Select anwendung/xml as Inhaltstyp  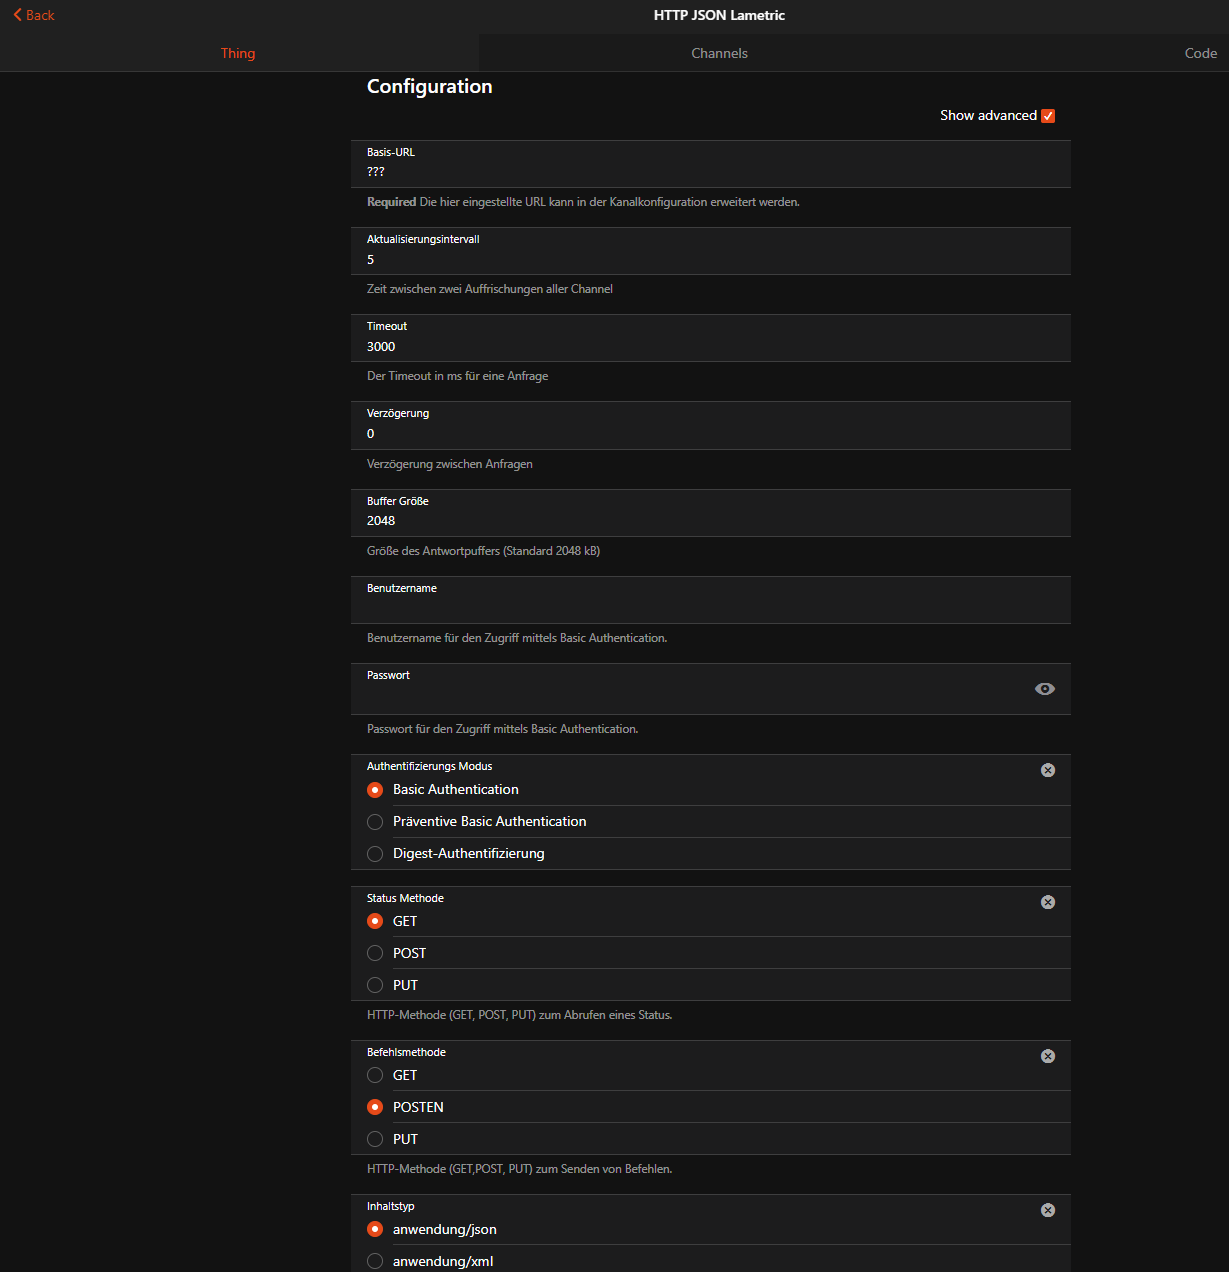click(375, 1261)
